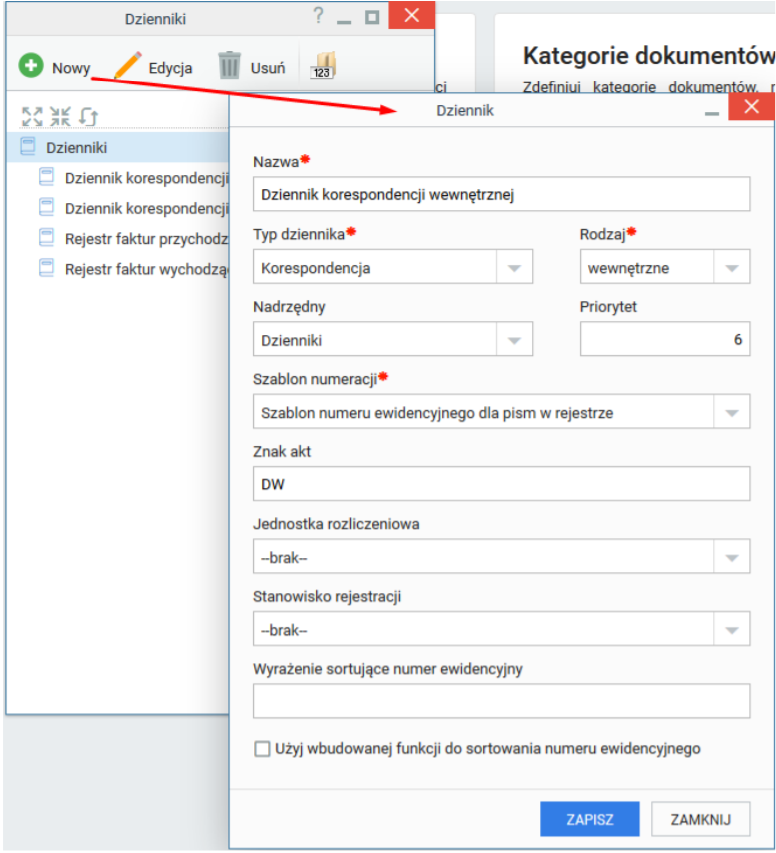Click the ZAPISZ button
Screen dimensions: 776x853
tap(589, 819)
